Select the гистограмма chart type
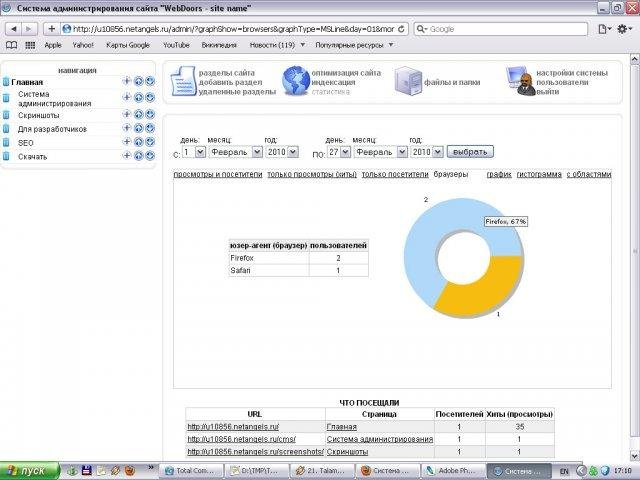This screenshot has width=640, height=480. point(539,174)
